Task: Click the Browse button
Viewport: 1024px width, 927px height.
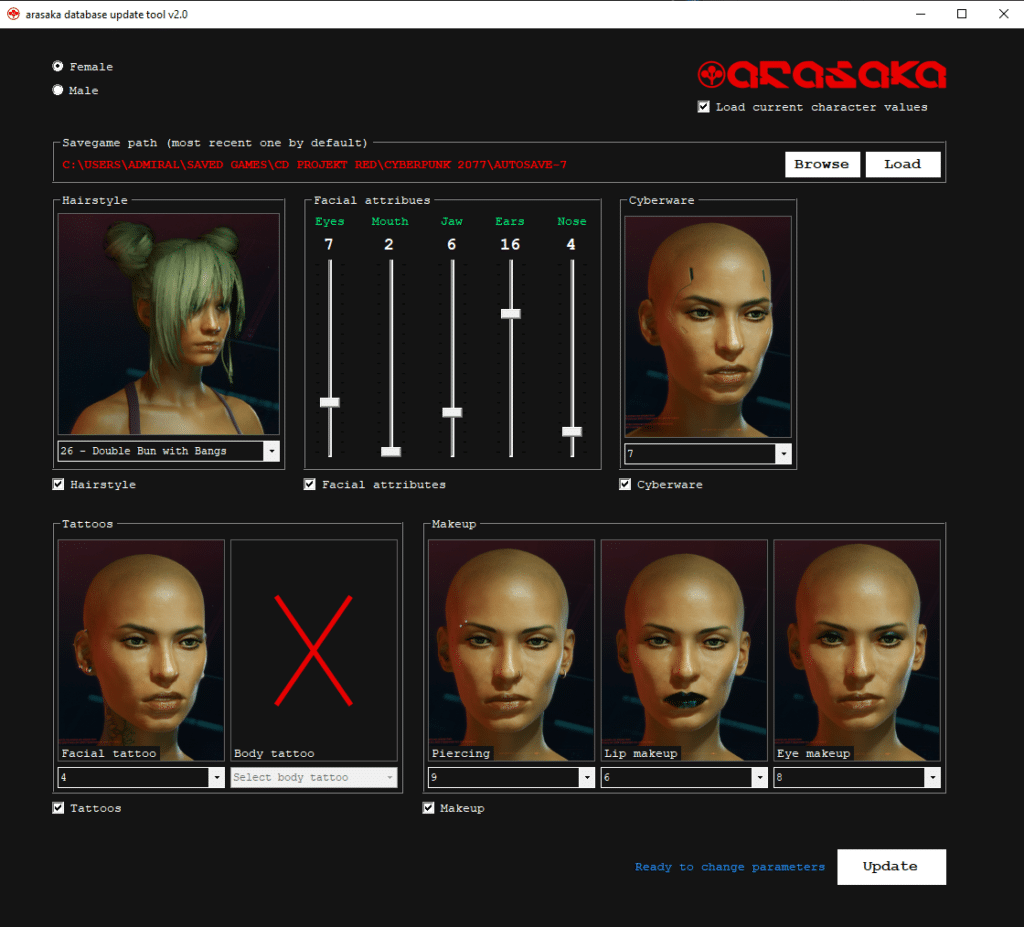Action: coord(822,164)
